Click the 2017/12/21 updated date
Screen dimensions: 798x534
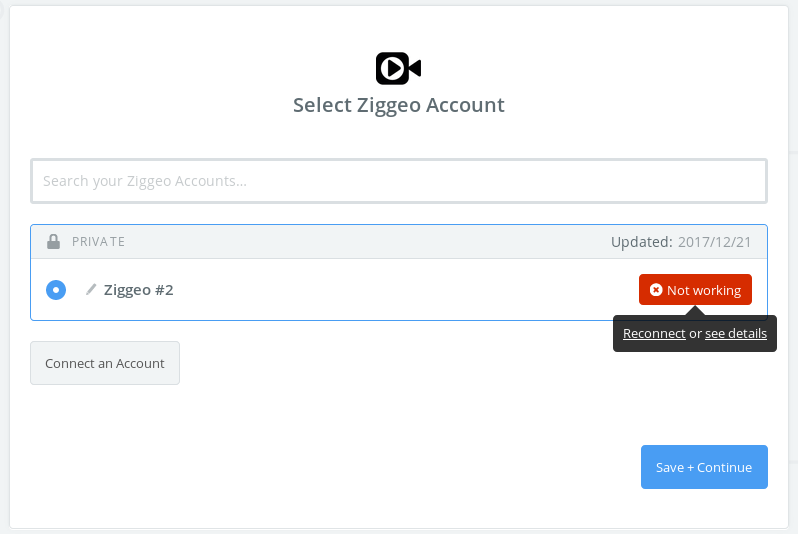click(x=715, y=242)
